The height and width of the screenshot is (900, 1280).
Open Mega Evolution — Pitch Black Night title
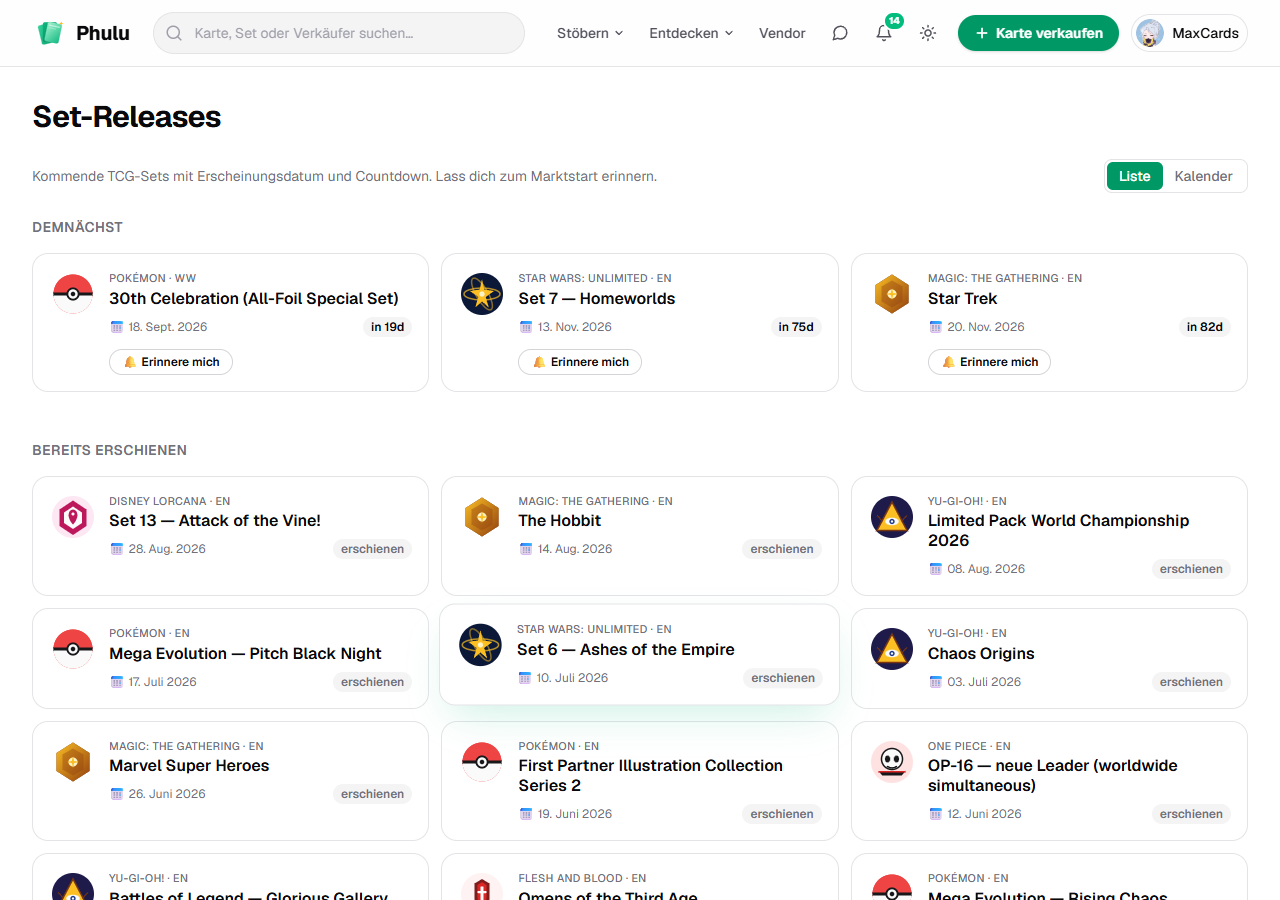(245, 653)
